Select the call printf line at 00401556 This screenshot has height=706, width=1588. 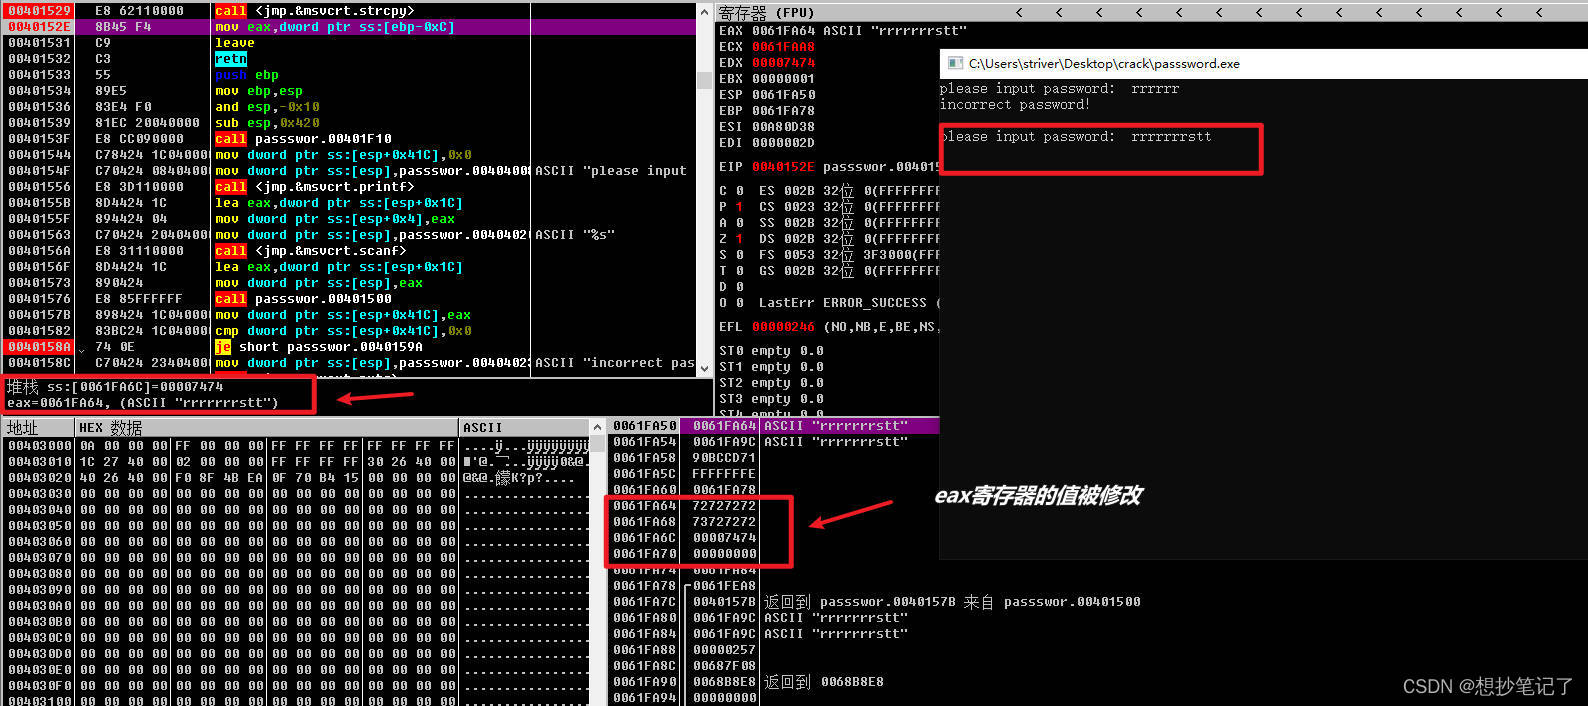point(350,187)
